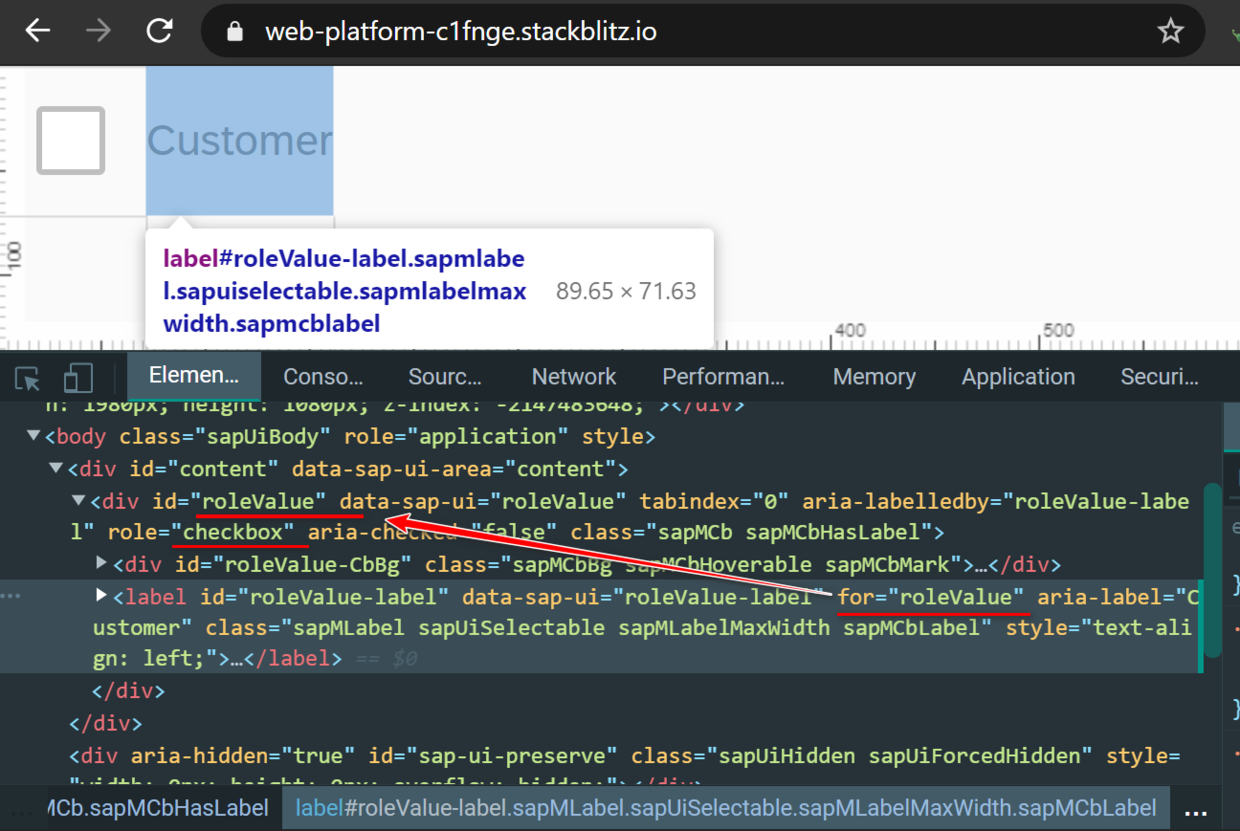Viewport: 1240px width, 831px height.
Task: Collapse the body element node
Action: (x=33, y=436)
